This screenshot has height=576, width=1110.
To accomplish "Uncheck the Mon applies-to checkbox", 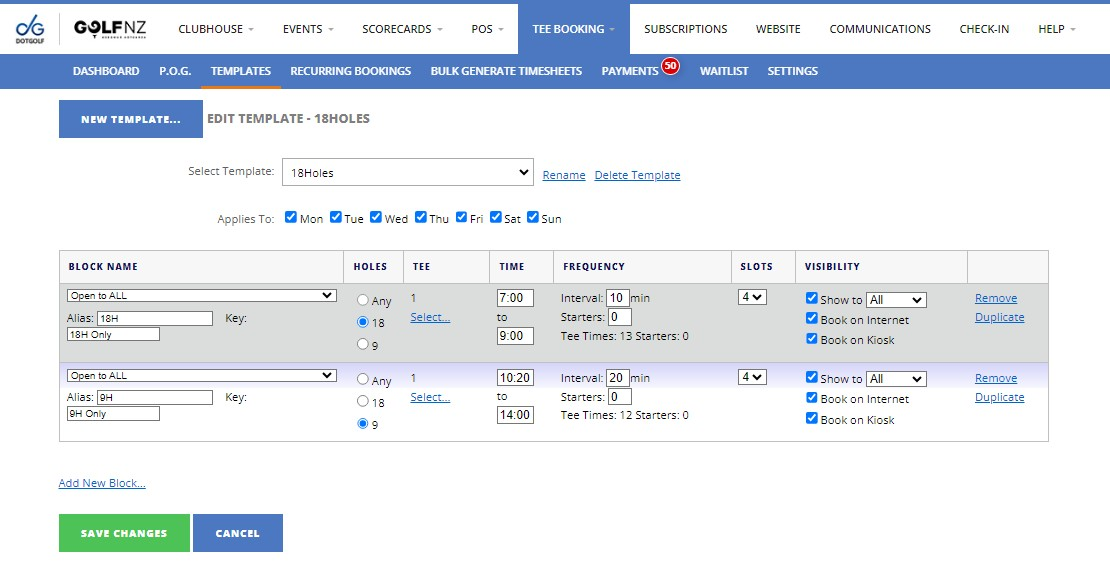I will [x=291, y=217].
